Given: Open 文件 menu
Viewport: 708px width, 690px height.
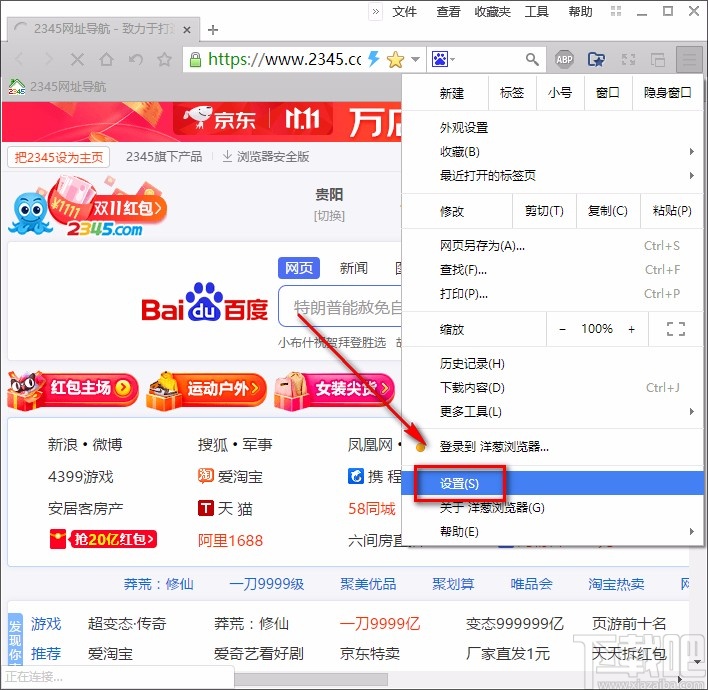Looking at the screenshot, I should tap(404, 11).
